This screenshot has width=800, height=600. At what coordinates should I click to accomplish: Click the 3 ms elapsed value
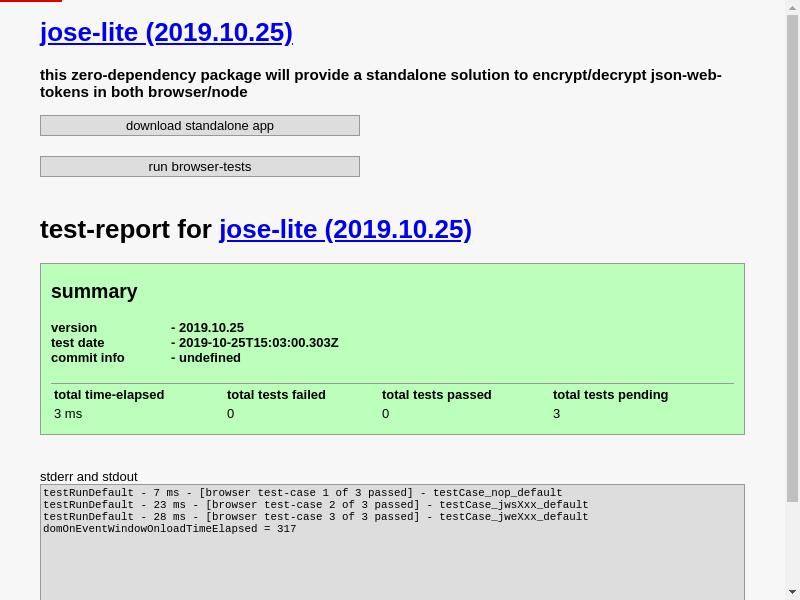(68, 414)
